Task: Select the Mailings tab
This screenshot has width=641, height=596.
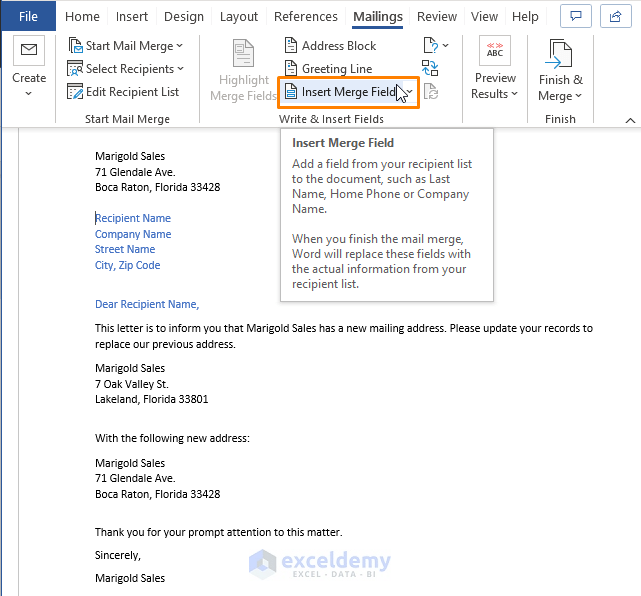Action: 378,16
